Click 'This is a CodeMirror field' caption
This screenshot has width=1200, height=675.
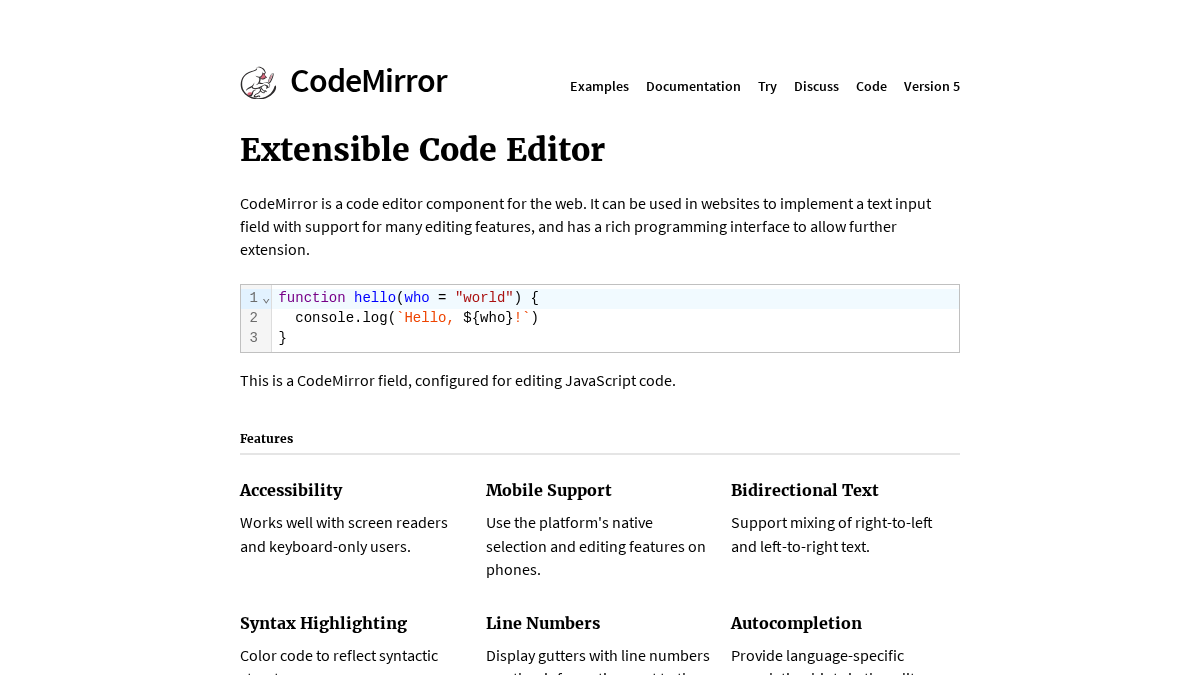pos(458,380)
